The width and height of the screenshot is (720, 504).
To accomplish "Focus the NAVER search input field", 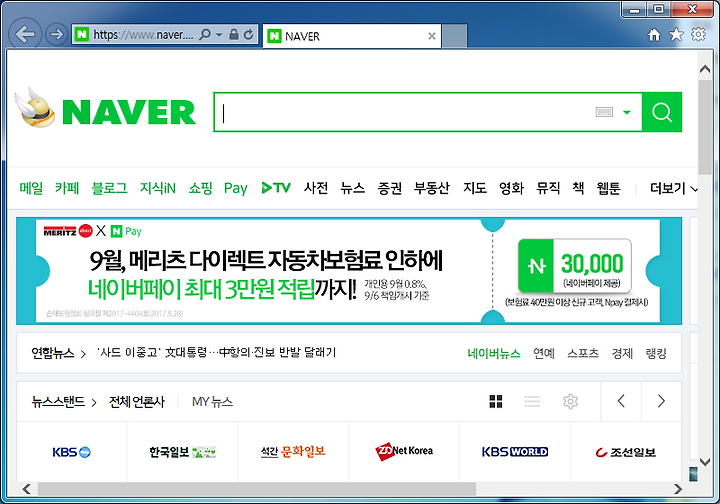I will [404, 112].
